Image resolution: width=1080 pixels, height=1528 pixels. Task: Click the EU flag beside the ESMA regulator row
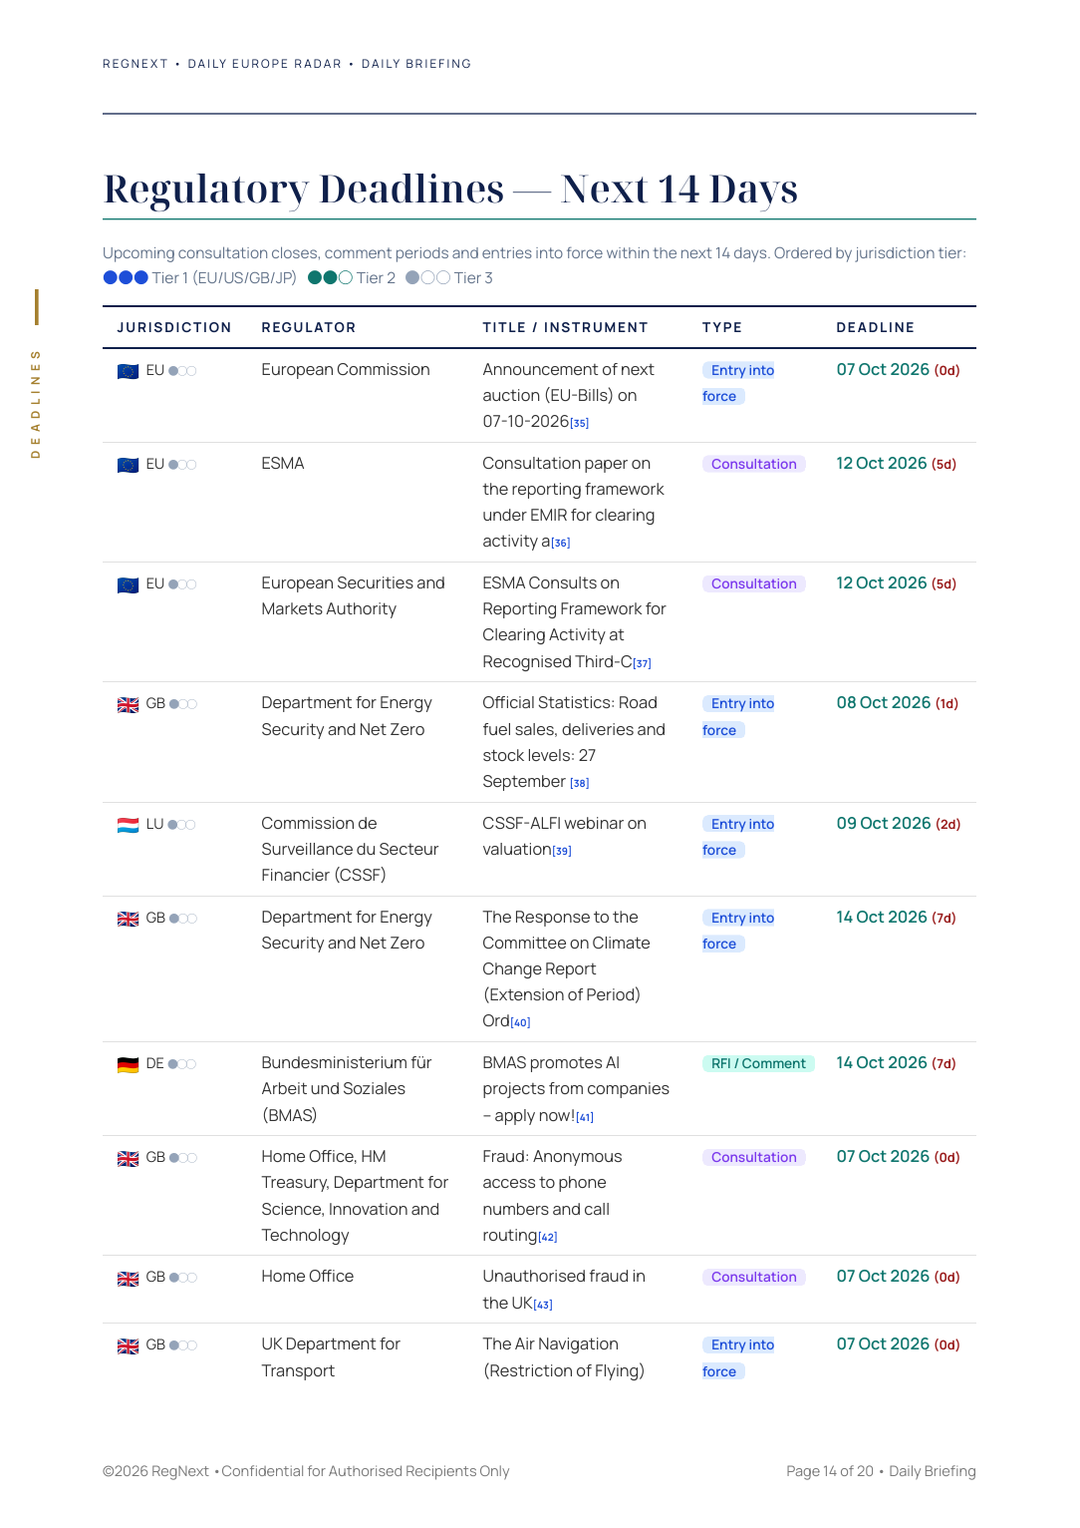(x=128, y=465)
